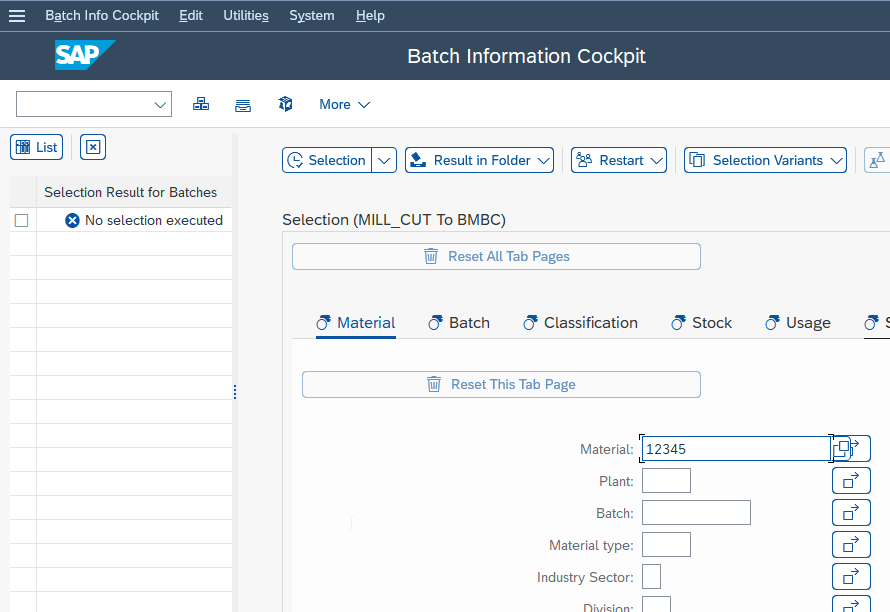
Task: Click the Material type input field
Action: [666, 545]
